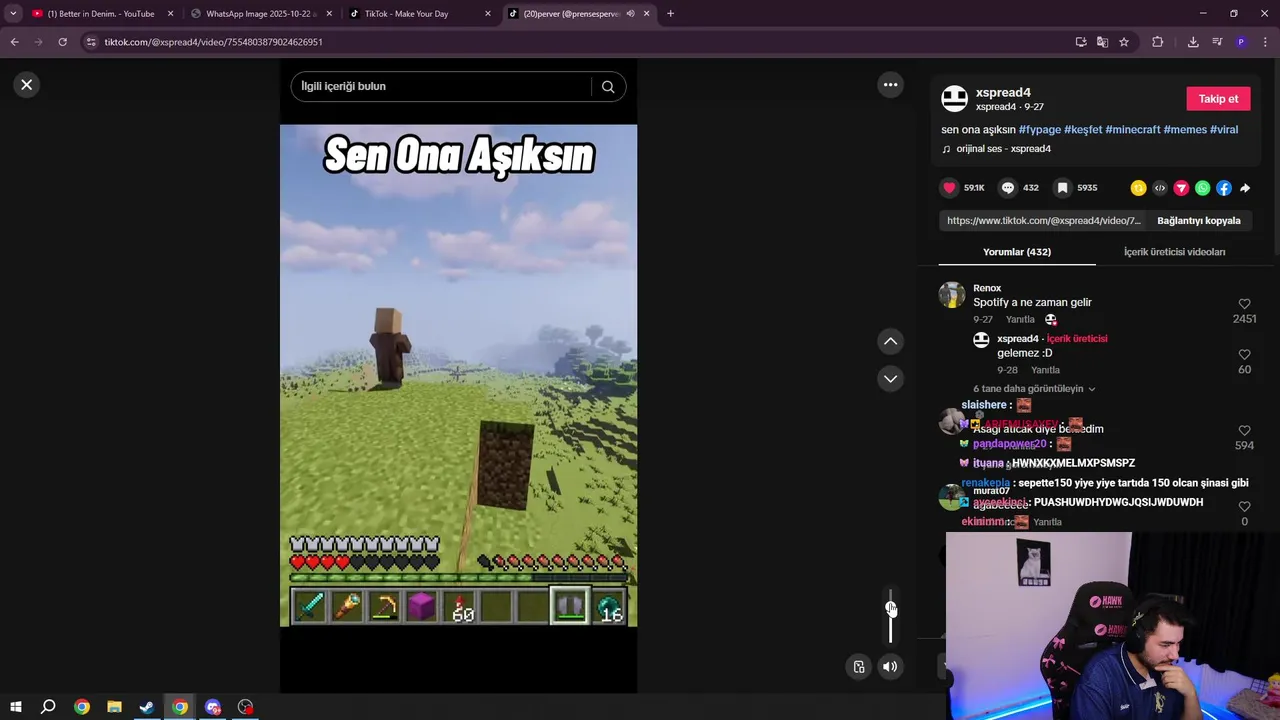The height and width of the screenshot is (720, 1280).
Task: Bookmark the video with the save icon
Action: (1062, 188)
